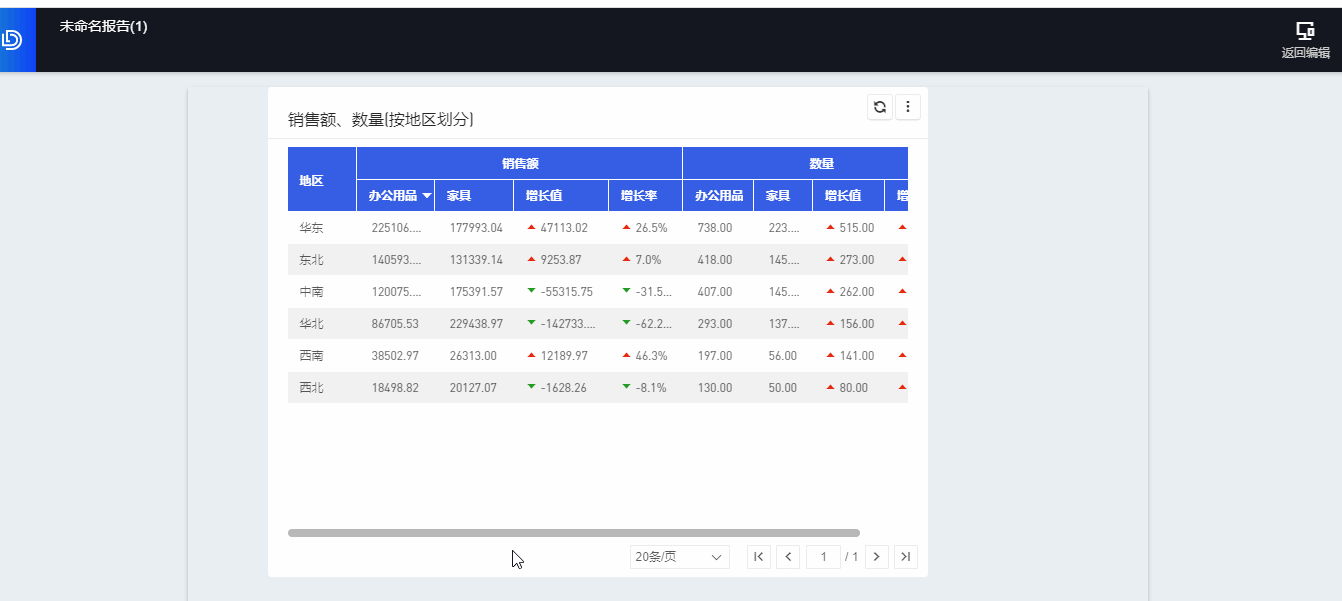Click the 办公用品 header under 数量

pyautogui.click(x=718, y=196)
